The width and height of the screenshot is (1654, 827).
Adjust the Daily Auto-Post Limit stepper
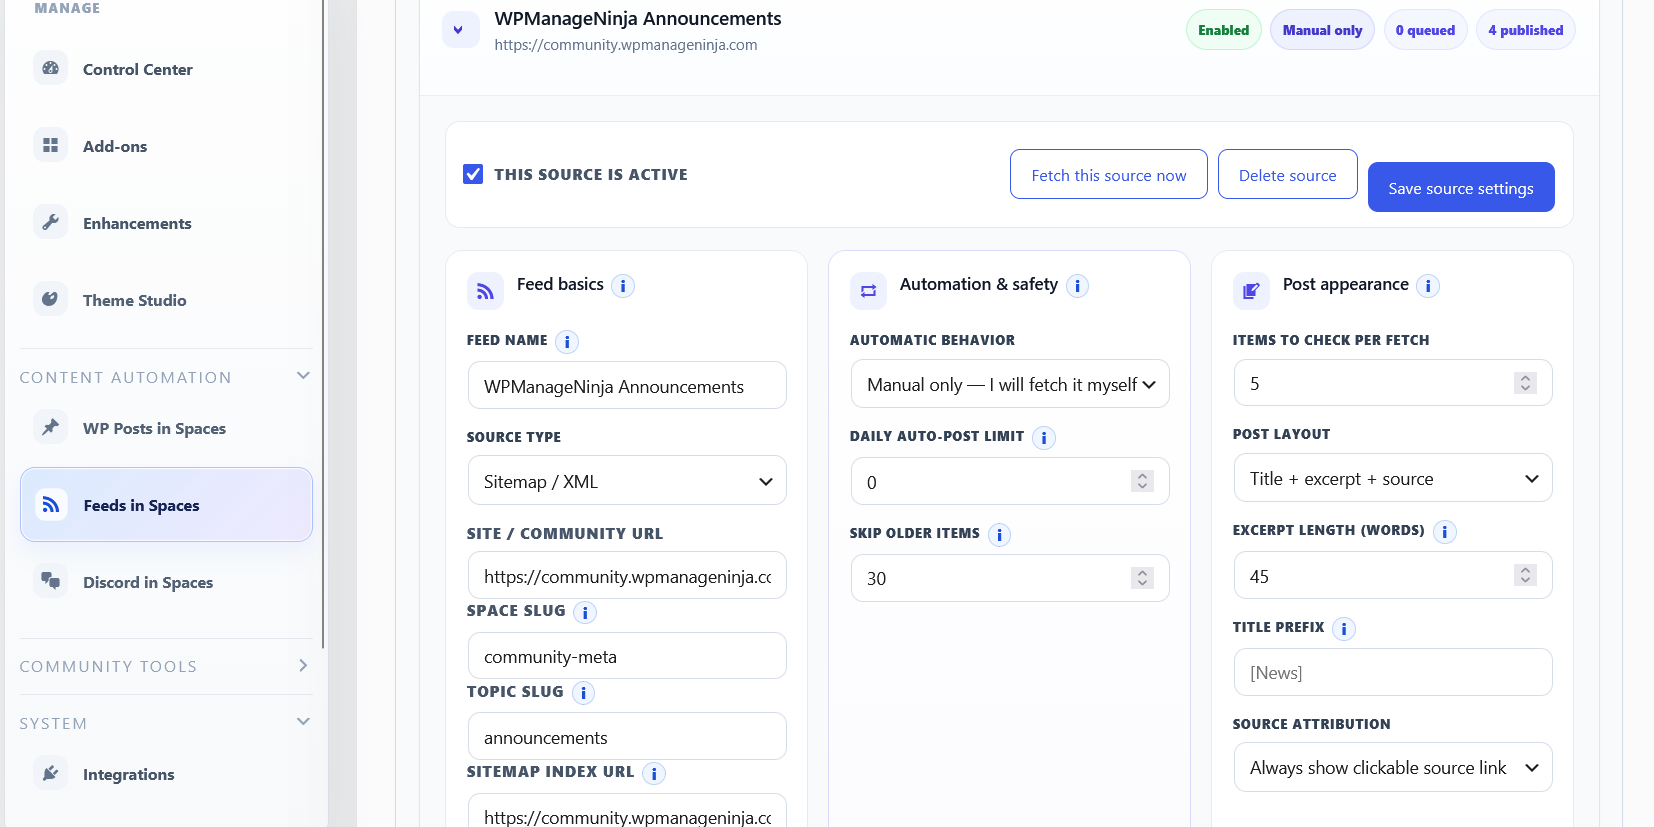(x=1142, y=481)
